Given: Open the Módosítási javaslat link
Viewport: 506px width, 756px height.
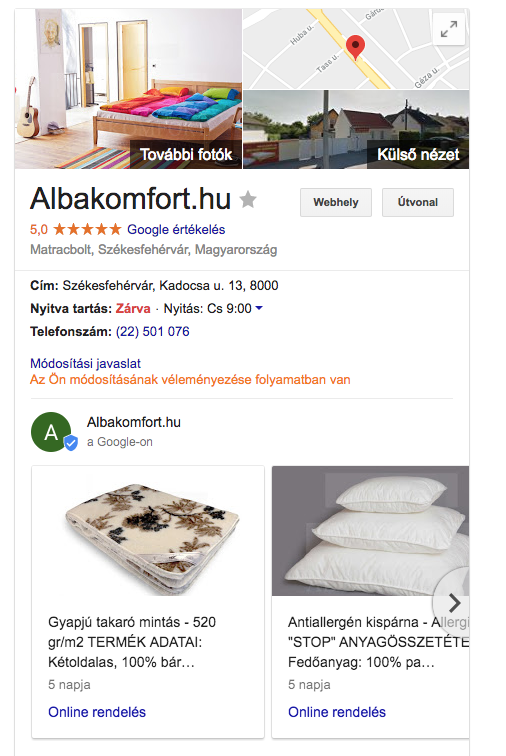Looking at the screenshot, I should (85, 363).
